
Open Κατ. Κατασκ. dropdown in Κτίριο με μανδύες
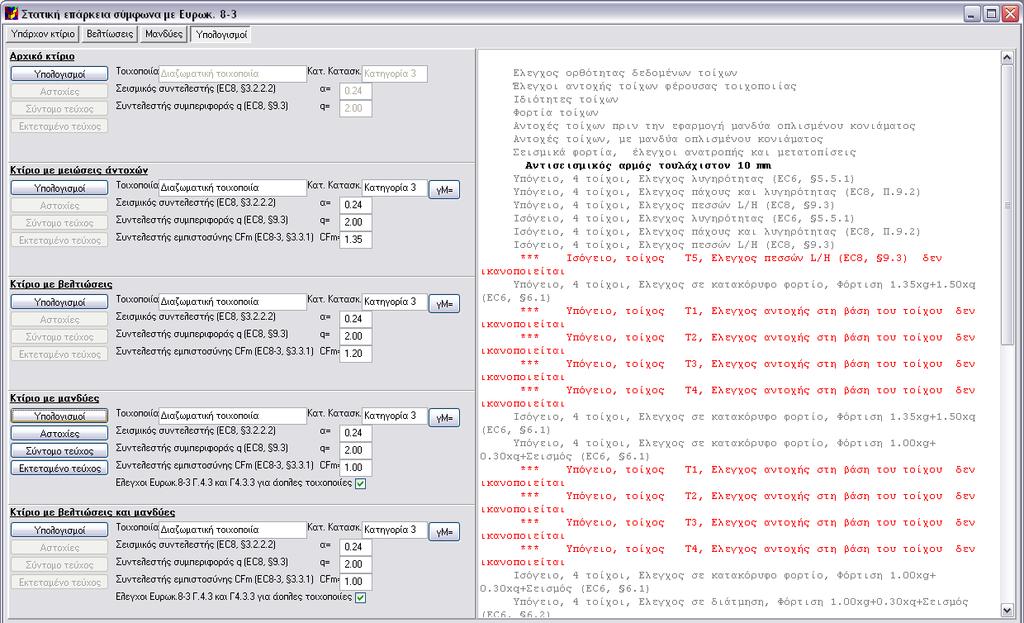pyautogui.click(x=394, y=415)
